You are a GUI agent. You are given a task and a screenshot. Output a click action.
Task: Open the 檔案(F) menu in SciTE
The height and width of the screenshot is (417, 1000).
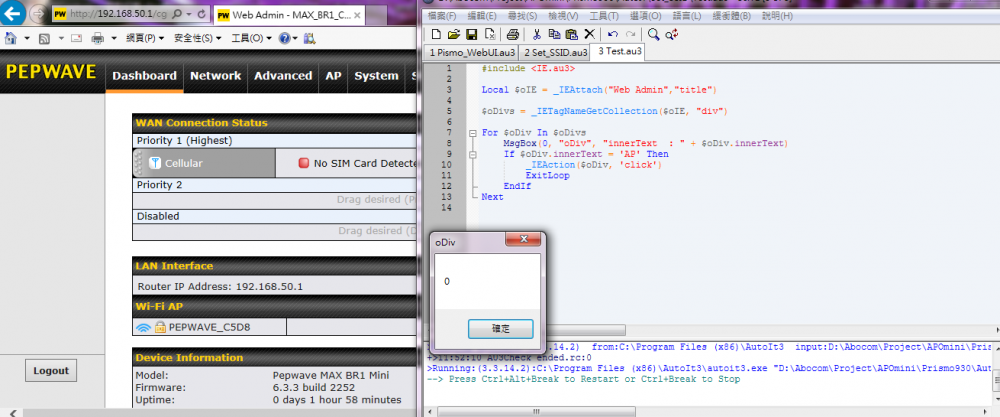(x=443, y=16)
